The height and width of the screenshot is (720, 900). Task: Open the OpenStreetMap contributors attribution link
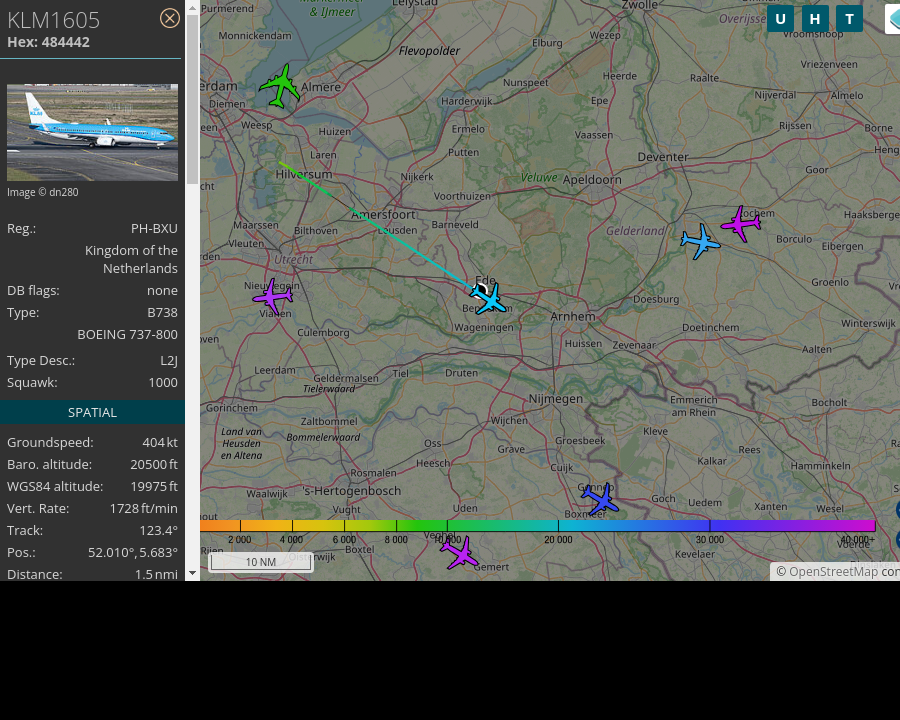tap(837, 571)
